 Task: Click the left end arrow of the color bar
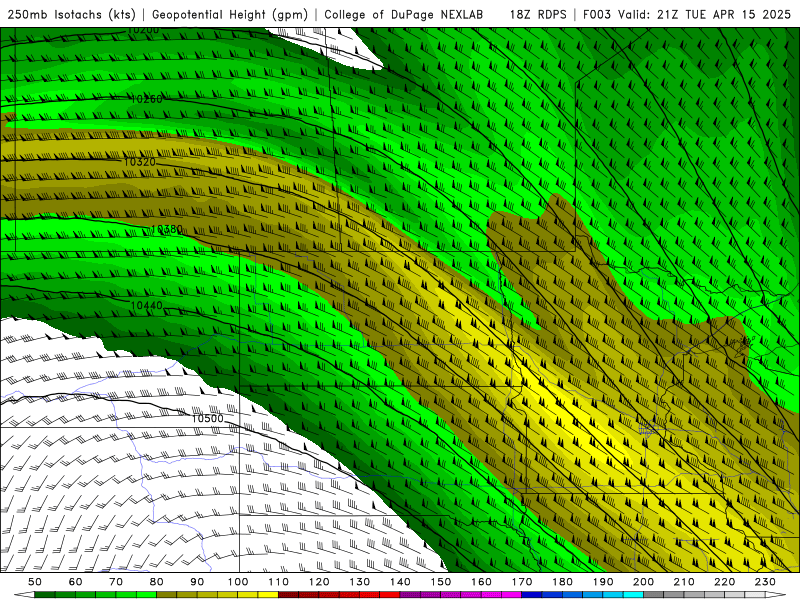tap(24, 595)
